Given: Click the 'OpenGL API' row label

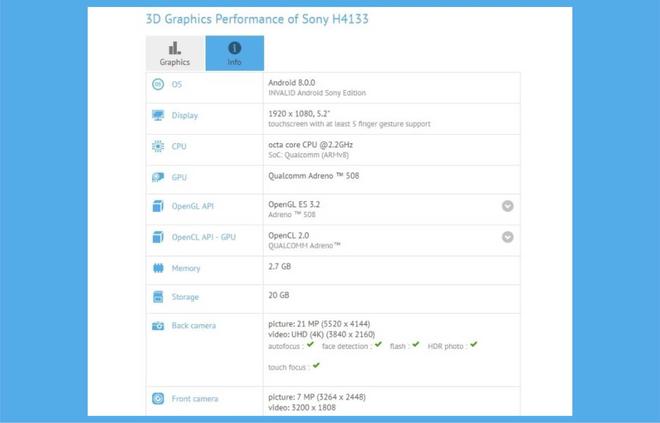Looking at the screenshot, I should click(193, 206).
